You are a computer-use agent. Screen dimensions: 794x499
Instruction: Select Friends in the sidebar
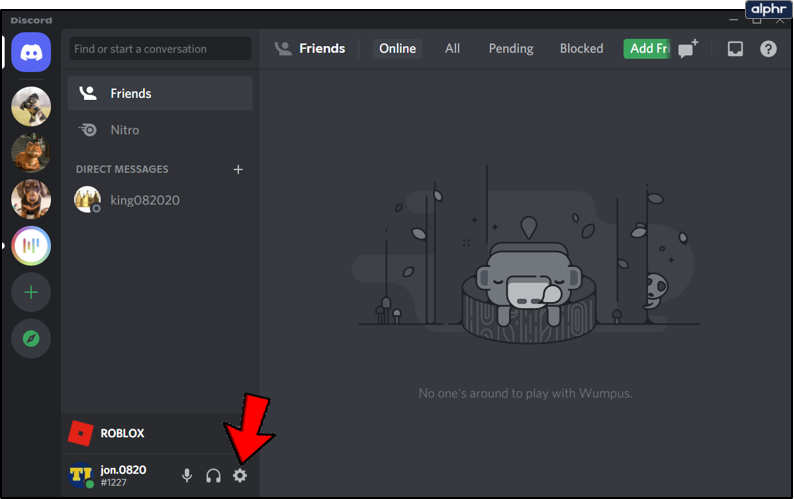click(x=160, y=93)
